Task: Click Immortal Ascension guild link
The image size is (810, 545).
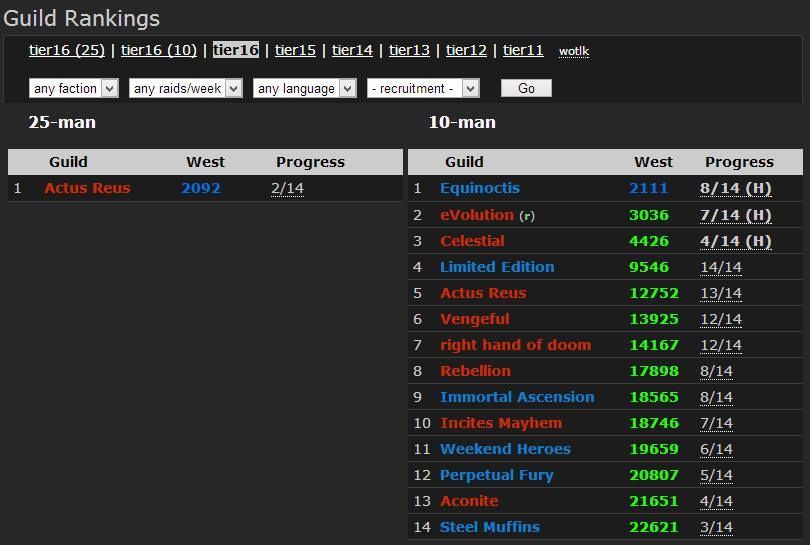Action: coord(517,397)
